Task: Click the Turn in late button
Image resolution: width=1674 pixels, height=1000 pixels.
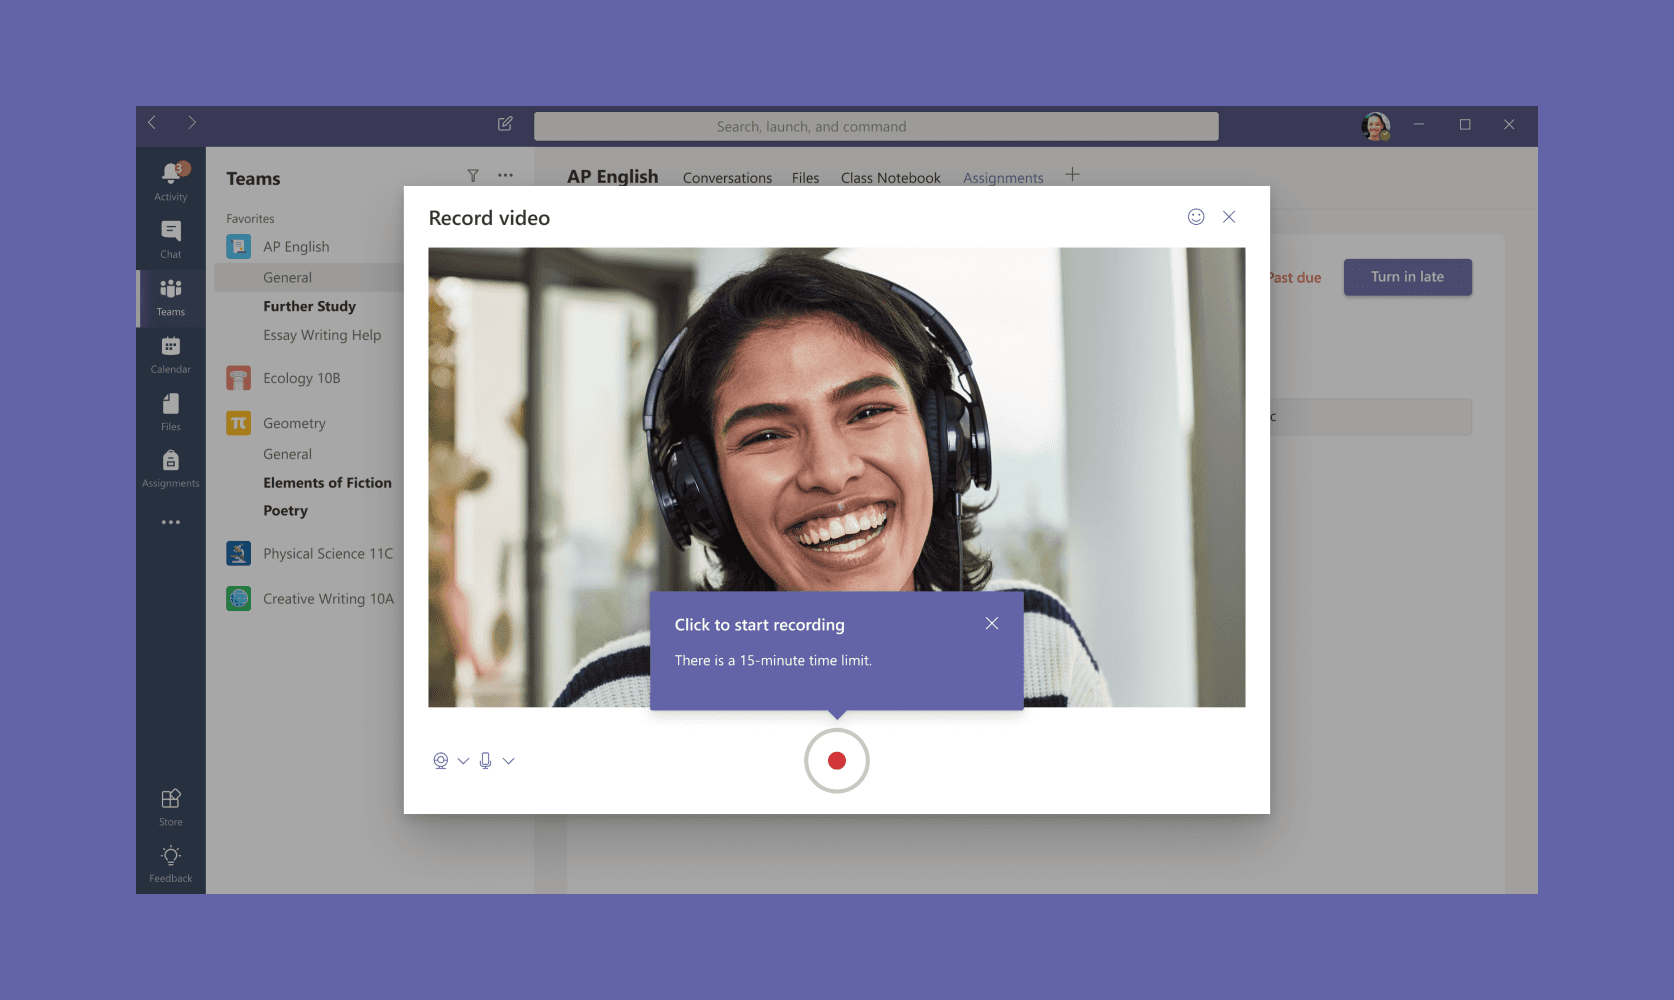Action: coord(1407,277)
